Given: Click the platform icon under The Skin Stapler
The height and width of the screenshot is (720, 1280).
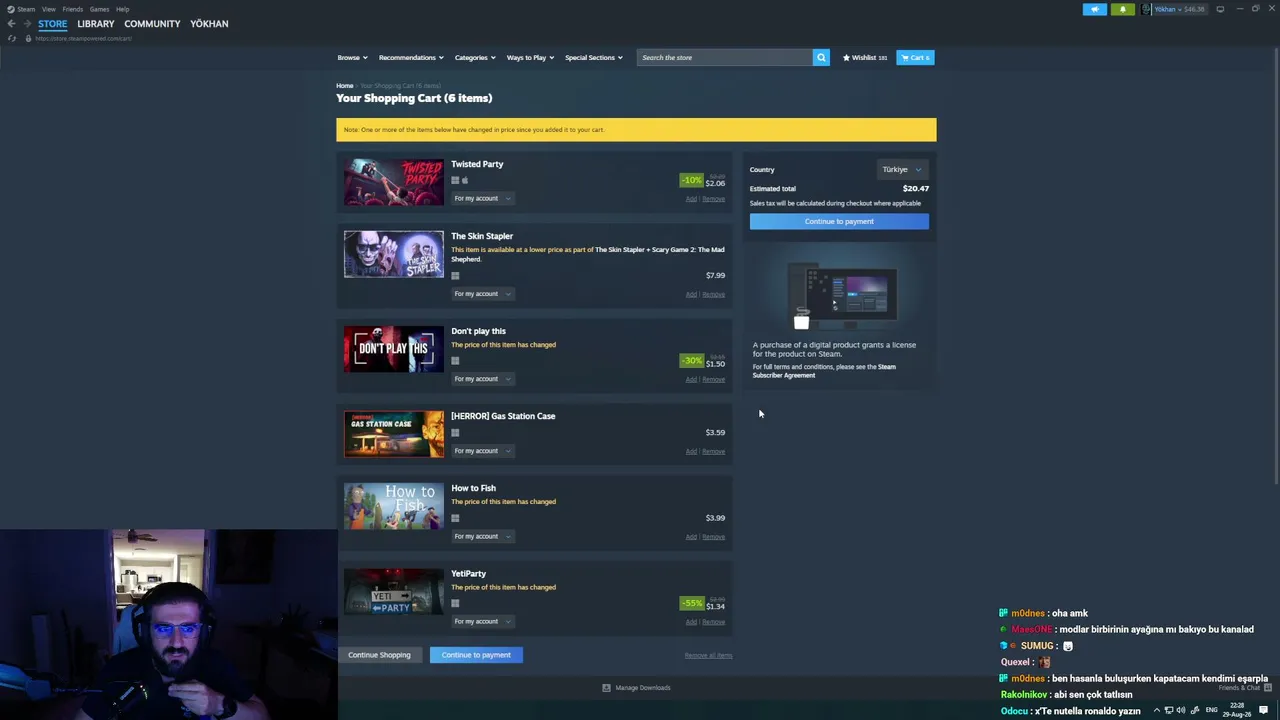Looking at the screenshot, I should tap(455, 276).
